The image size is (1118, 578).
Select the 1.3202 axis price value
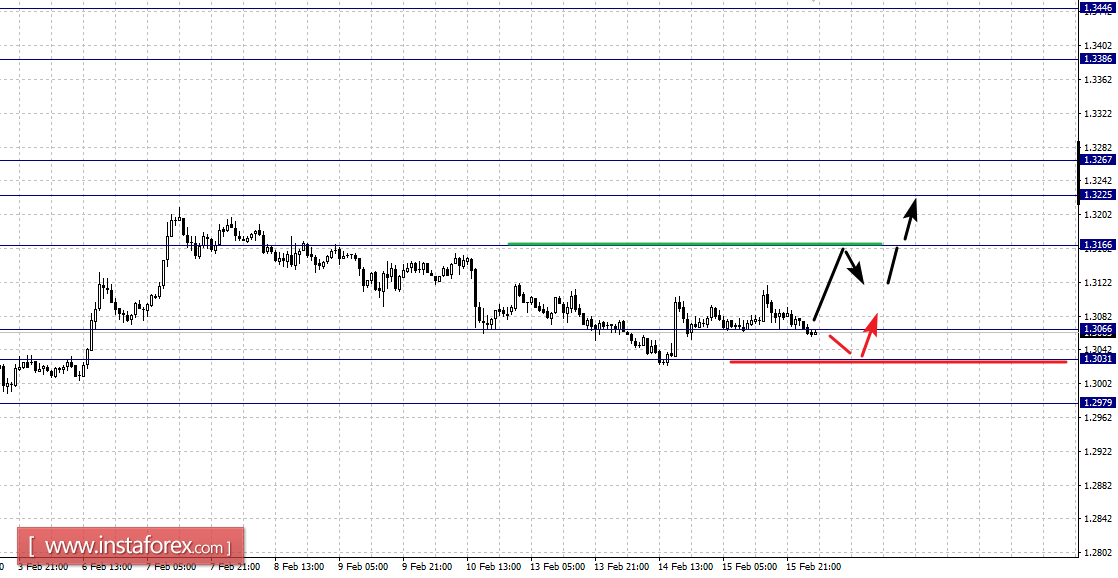click(x=1098, y=215)
